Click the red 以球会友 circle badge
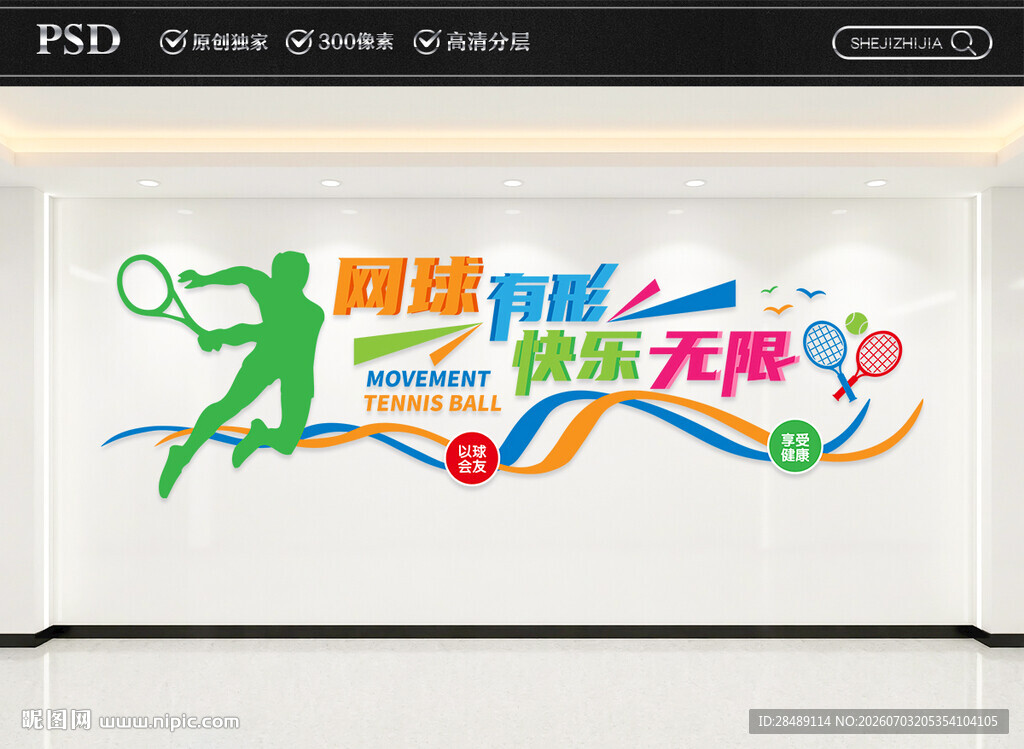This screenshot has height=749, width=1024. click(472, 458)
